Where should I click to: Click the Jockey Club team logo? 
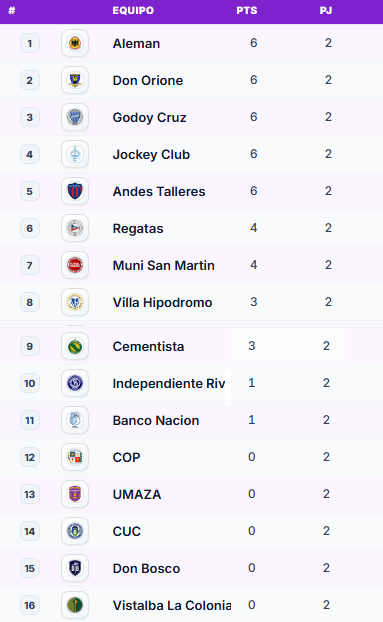[x=75, y=154]
